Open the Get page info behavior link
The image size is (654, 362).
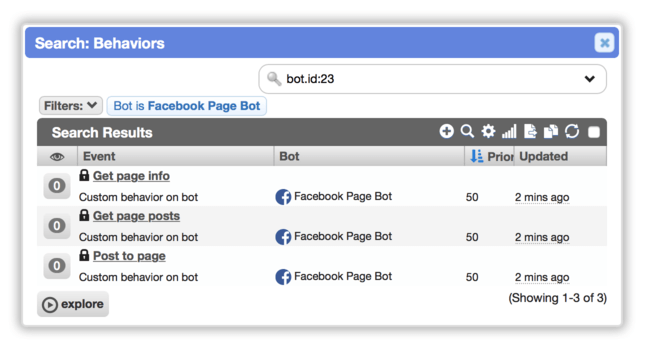point(131,176)
